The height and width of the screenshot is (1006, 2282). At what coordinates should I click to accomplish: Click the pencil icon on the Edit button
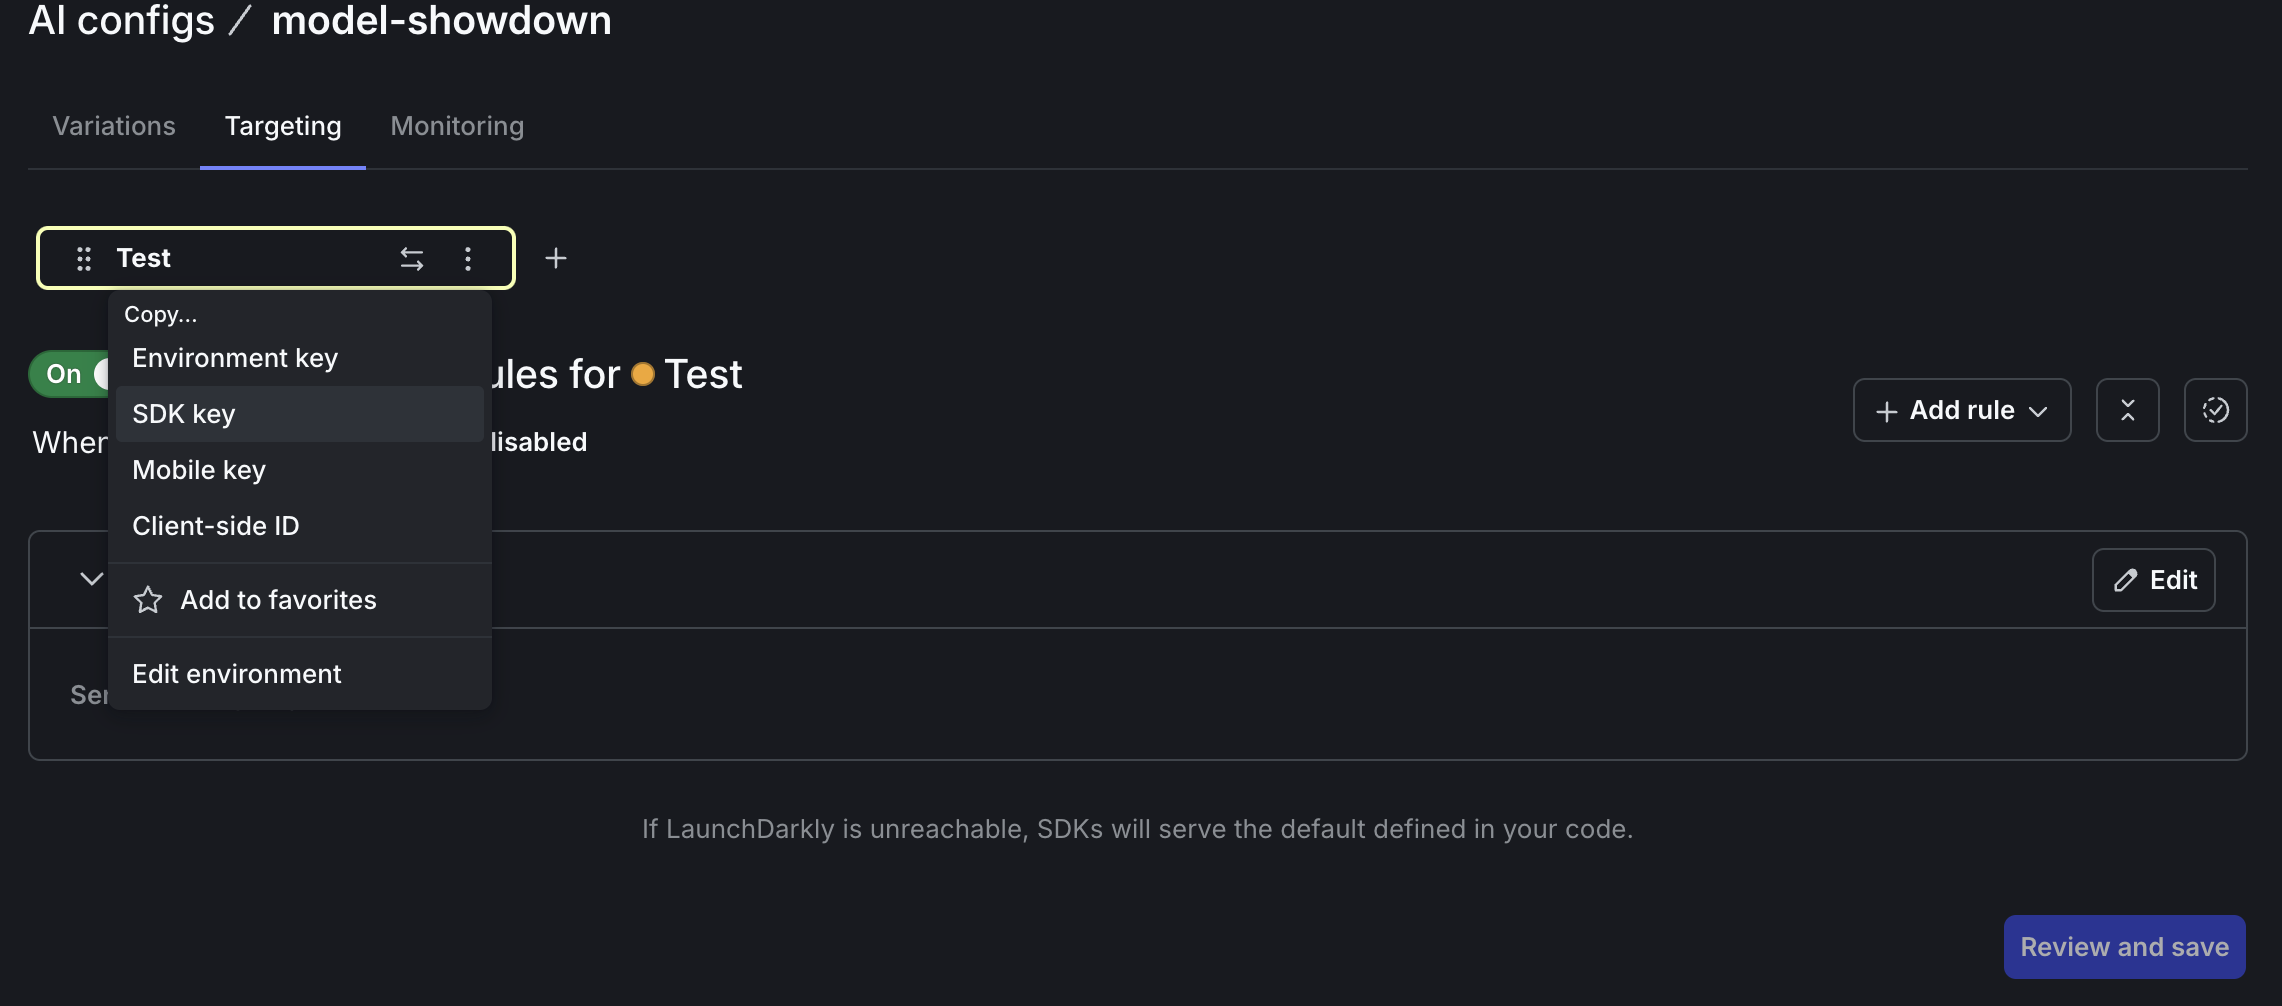2123,580
